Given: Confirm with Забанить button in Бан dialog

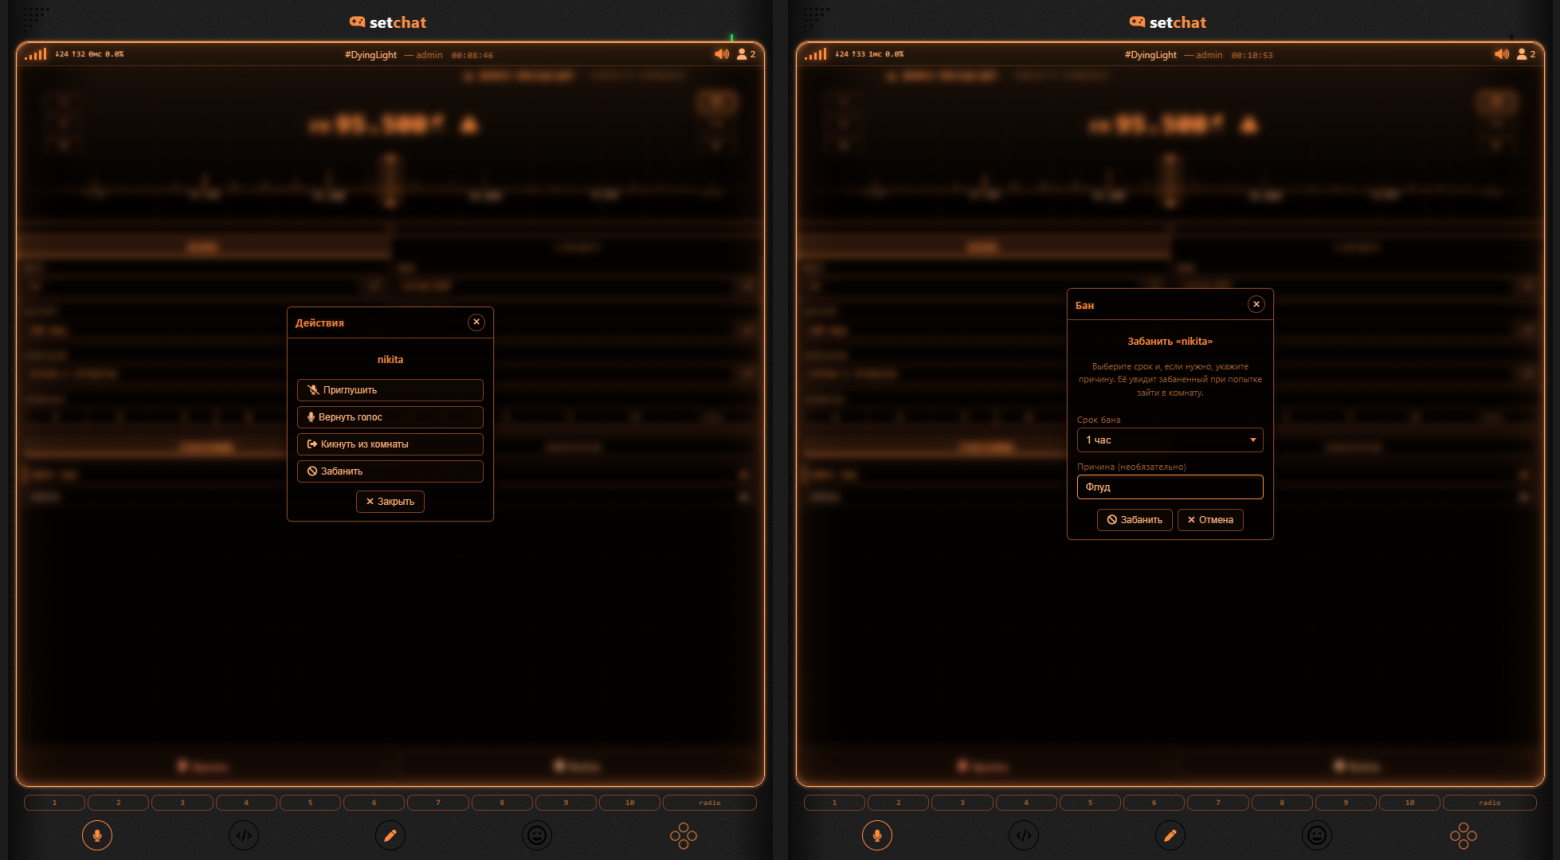Looking at the screenshot, I should coord(1135,520).
